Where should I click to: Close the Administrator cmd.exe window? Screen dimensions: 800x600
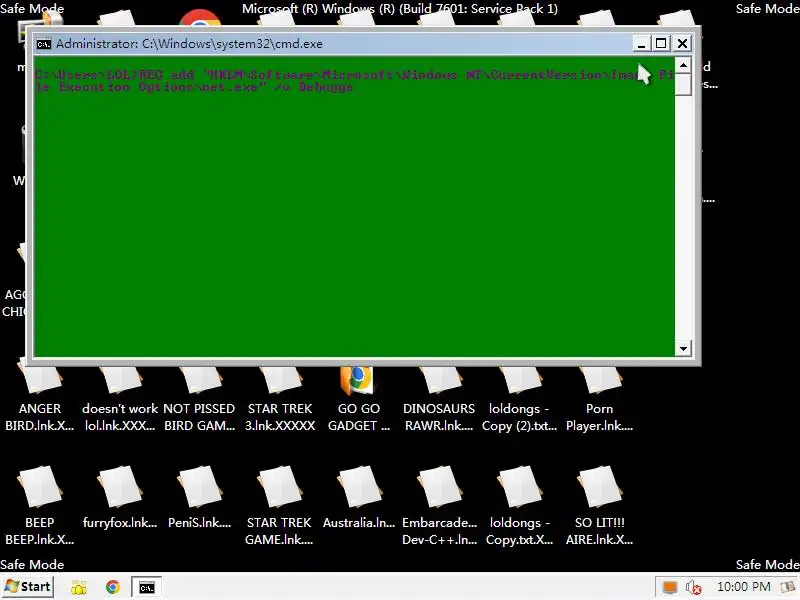682,43
